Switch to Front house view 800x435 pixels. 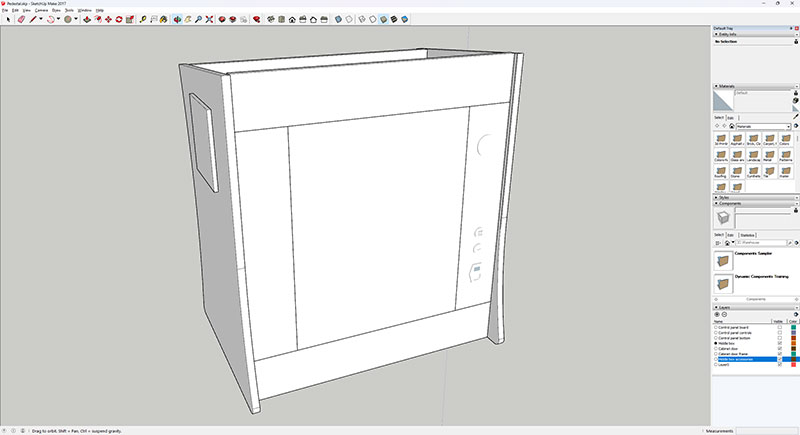click(292, 19)
